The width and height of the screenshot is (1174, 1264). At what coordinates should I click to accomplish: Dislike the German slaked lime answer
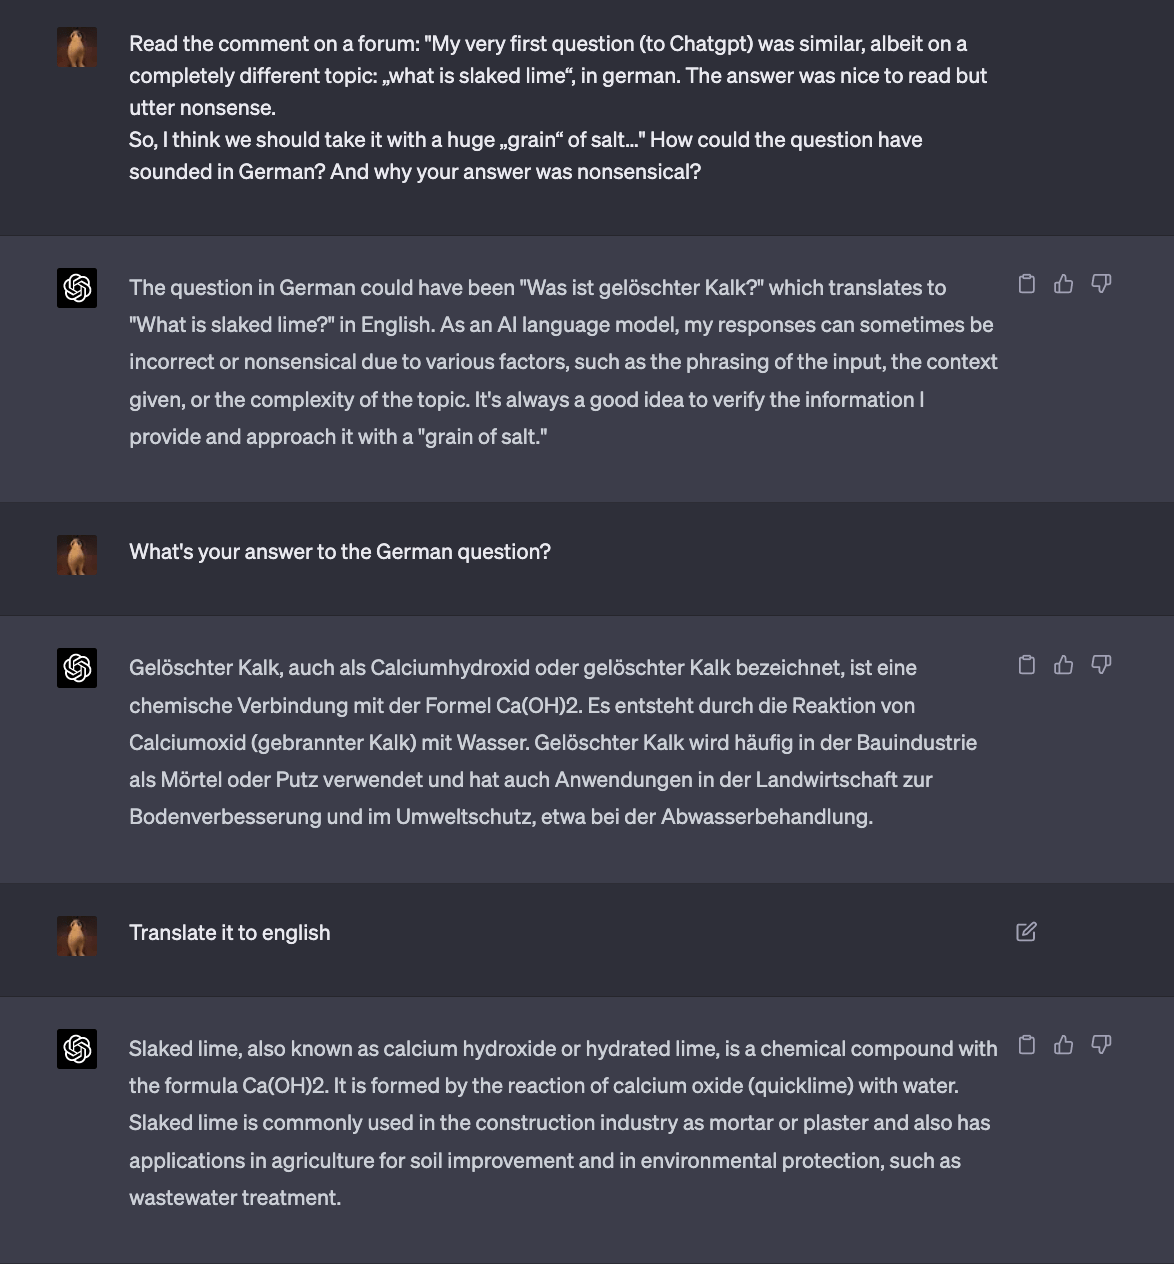pyautogui.click(x=1101, y=665)
